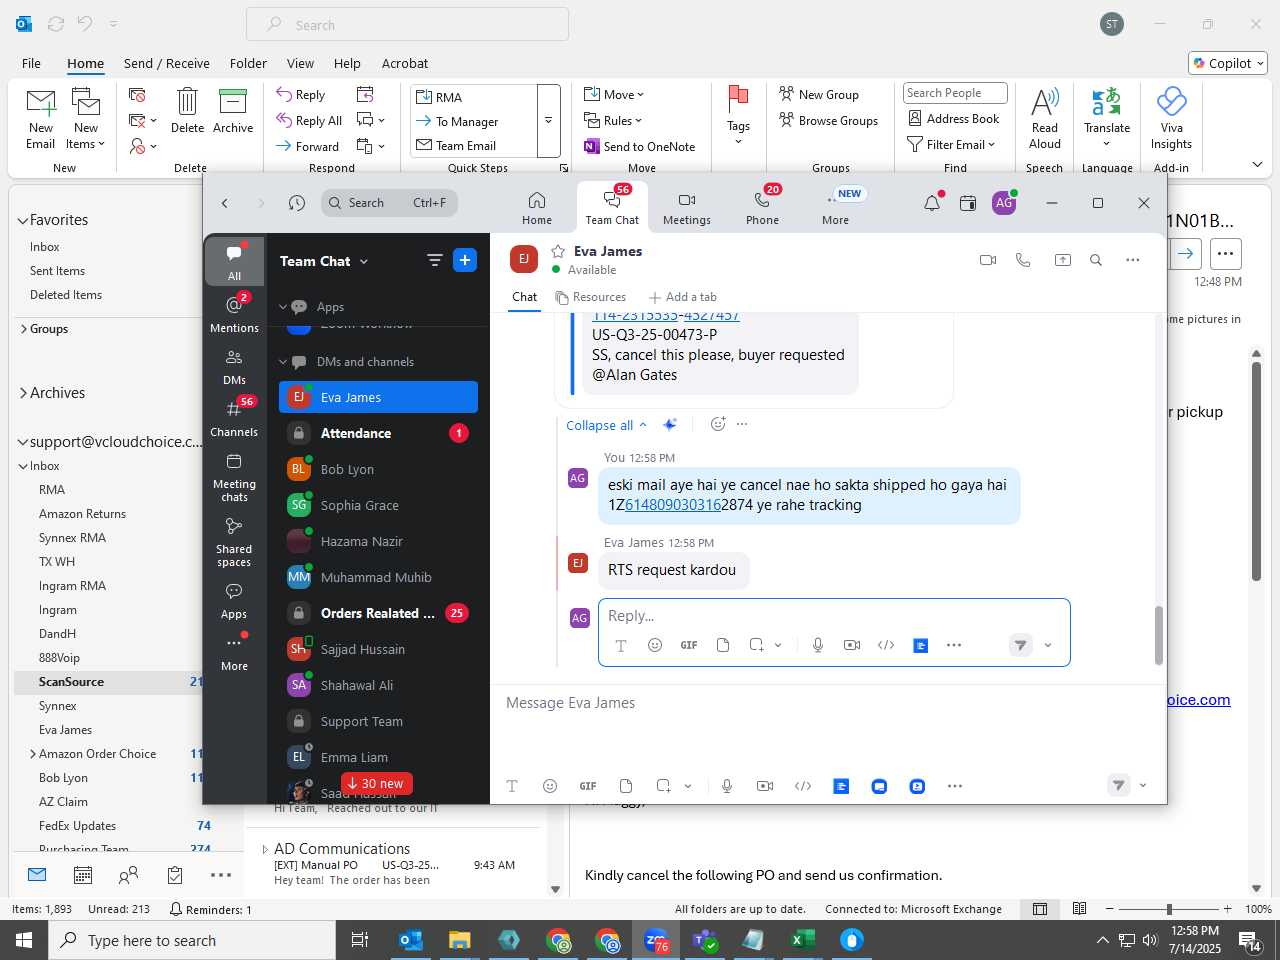Viewport: 1280px width, 960px height.
Task: Open the Zoom Home tab
Action: coord(537,208)
